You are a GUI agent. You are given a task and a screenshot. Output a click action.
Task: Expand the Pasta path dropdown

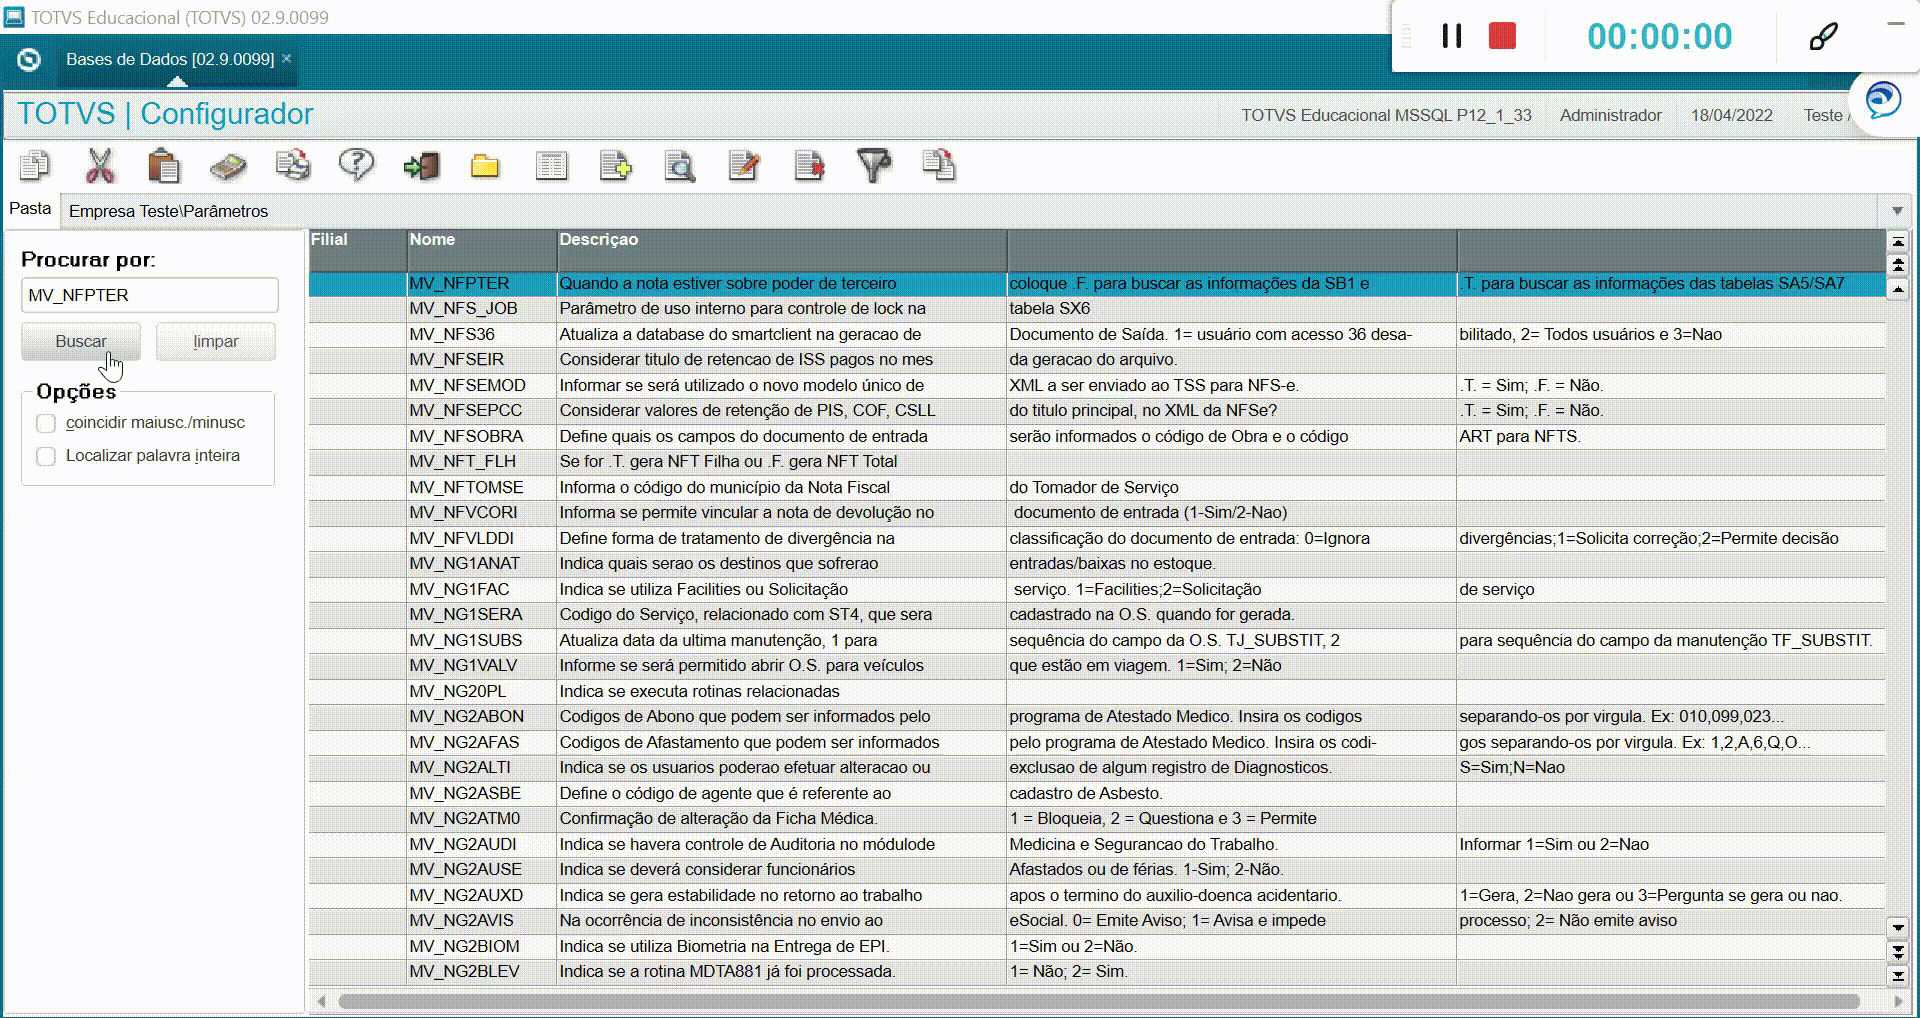[x=1897, y=211]
